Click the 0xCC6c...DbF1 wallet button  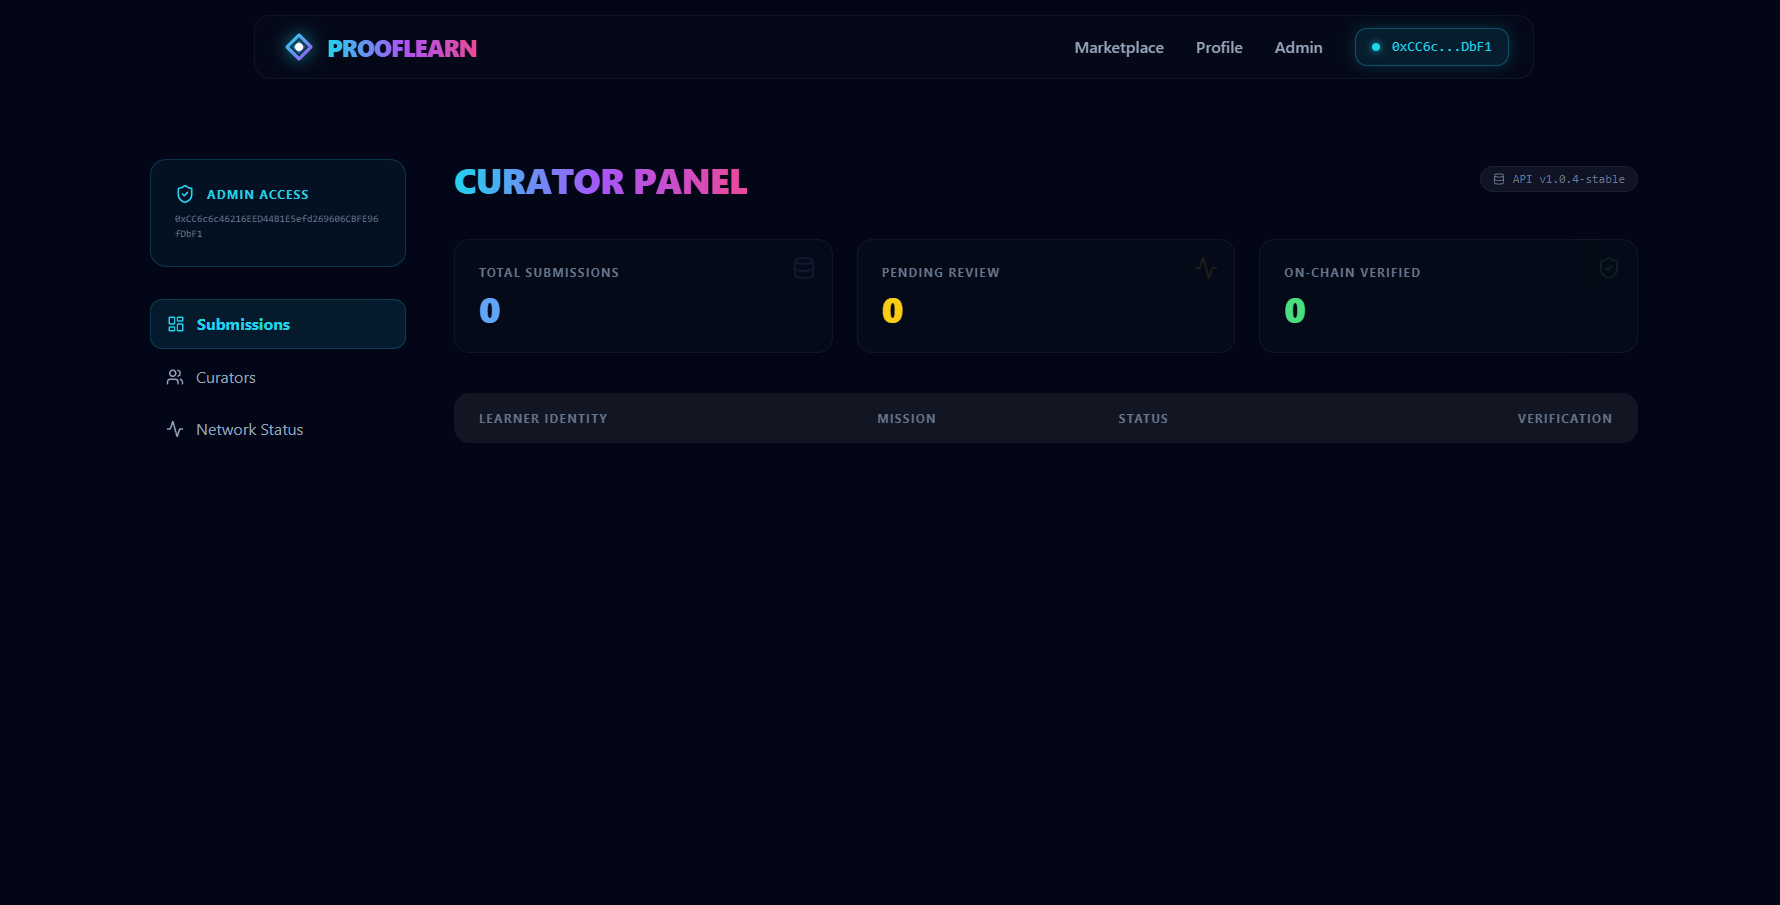pos(1432,47)
